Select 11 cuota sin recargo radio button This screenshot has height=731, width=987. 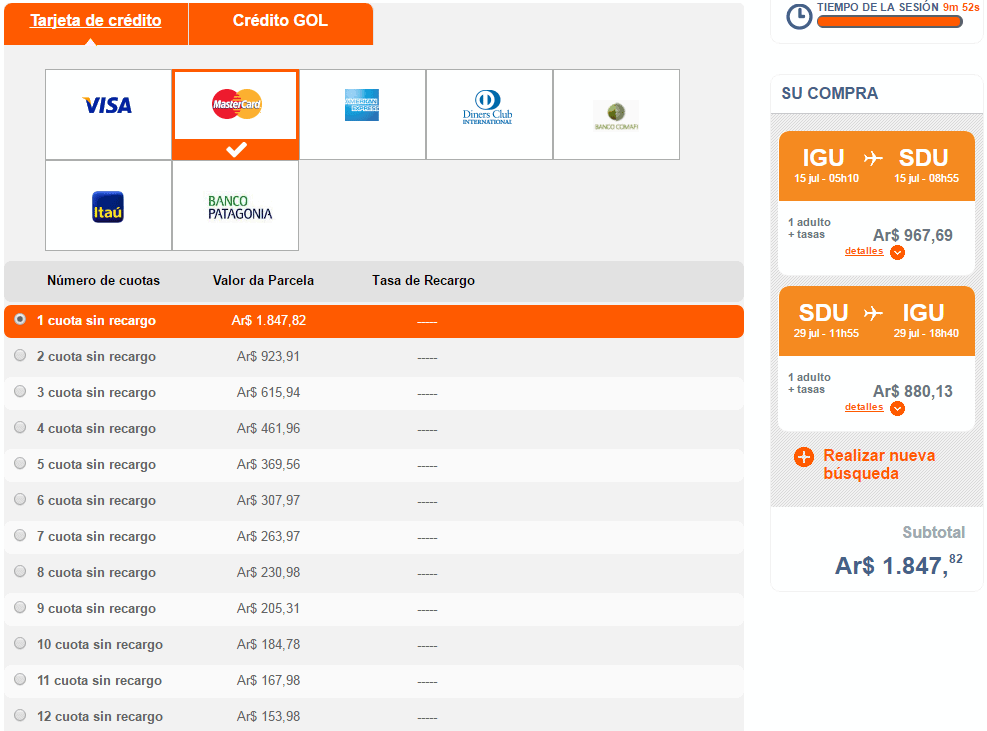coord(20,679)
